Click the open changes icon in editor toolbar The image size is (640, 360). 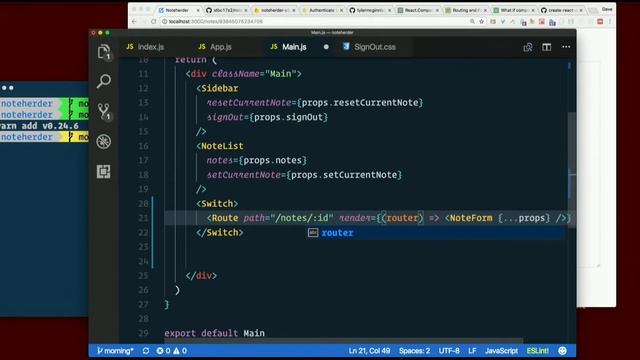(528, 47)
